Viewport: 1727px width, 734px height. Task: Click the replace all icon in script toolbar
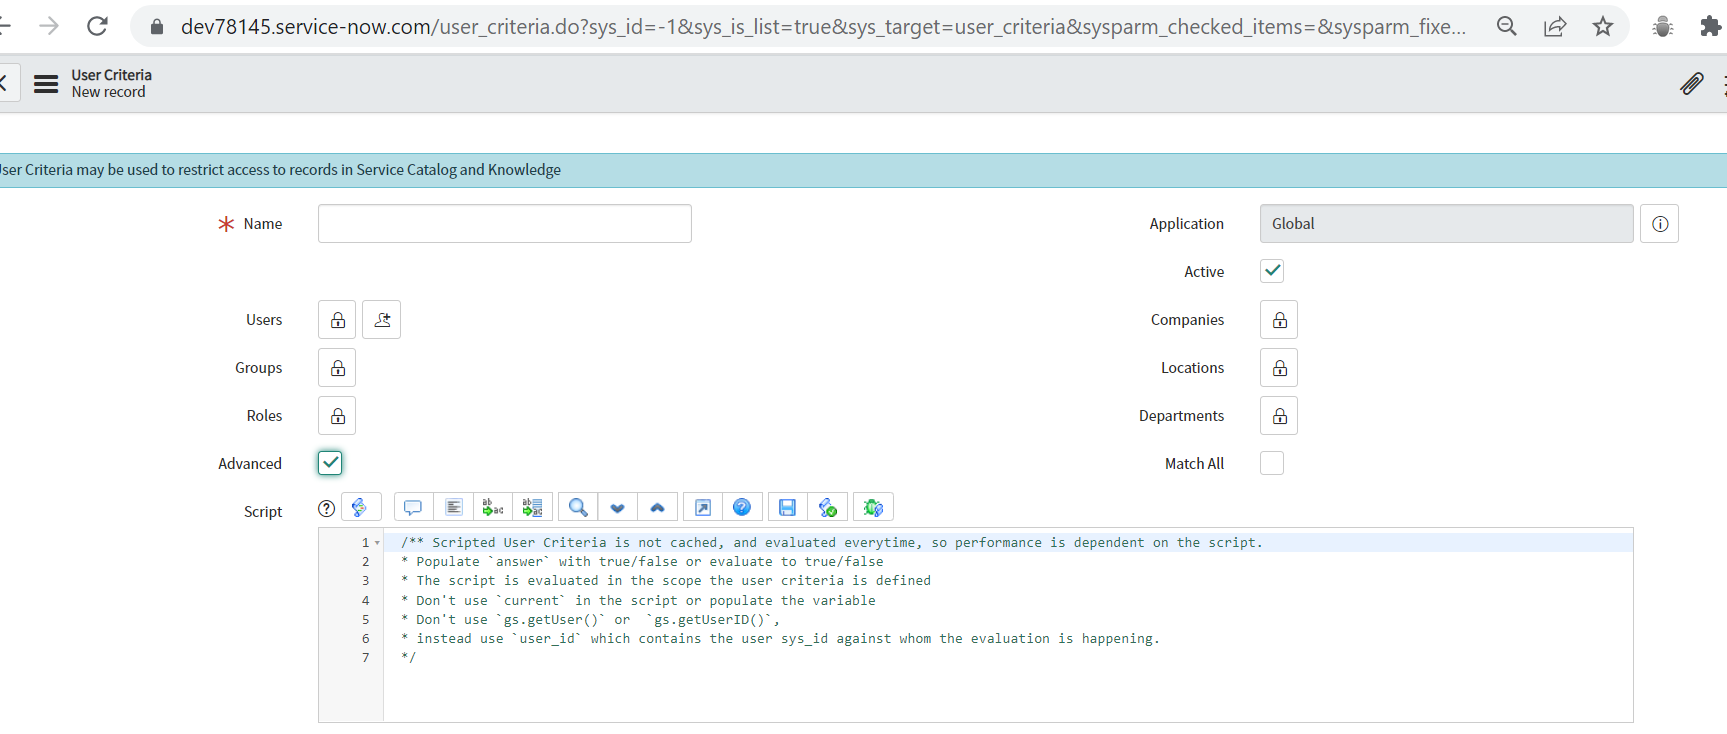[x=532, y=507]
